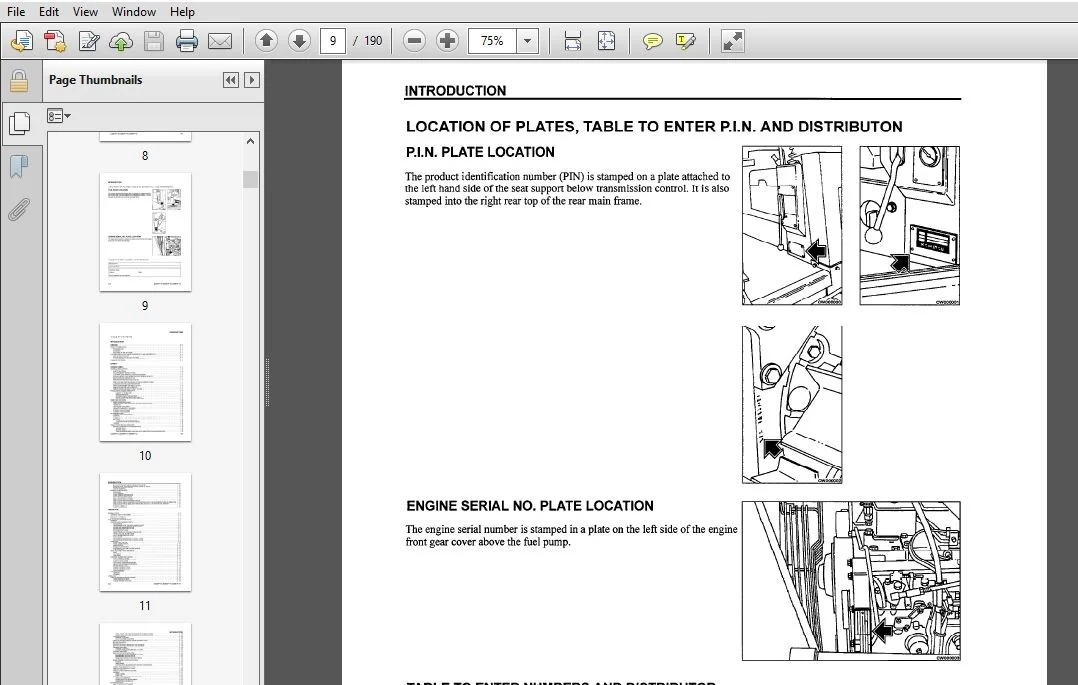Click the 'P.I.N. PLATE LOCATION' heading
The width and height of the screenshot is (1078, 685).
coord(480,152)
